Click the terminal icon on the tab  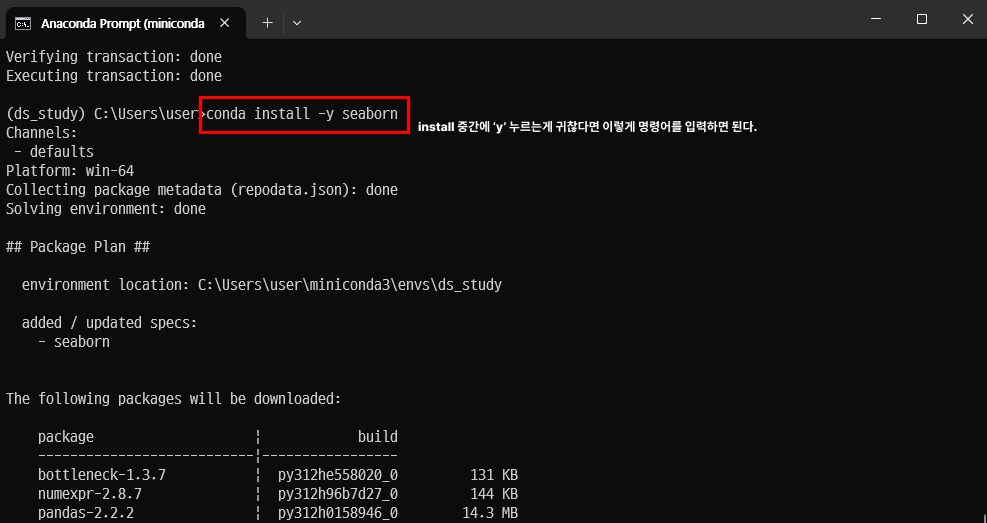pos(23,24)
